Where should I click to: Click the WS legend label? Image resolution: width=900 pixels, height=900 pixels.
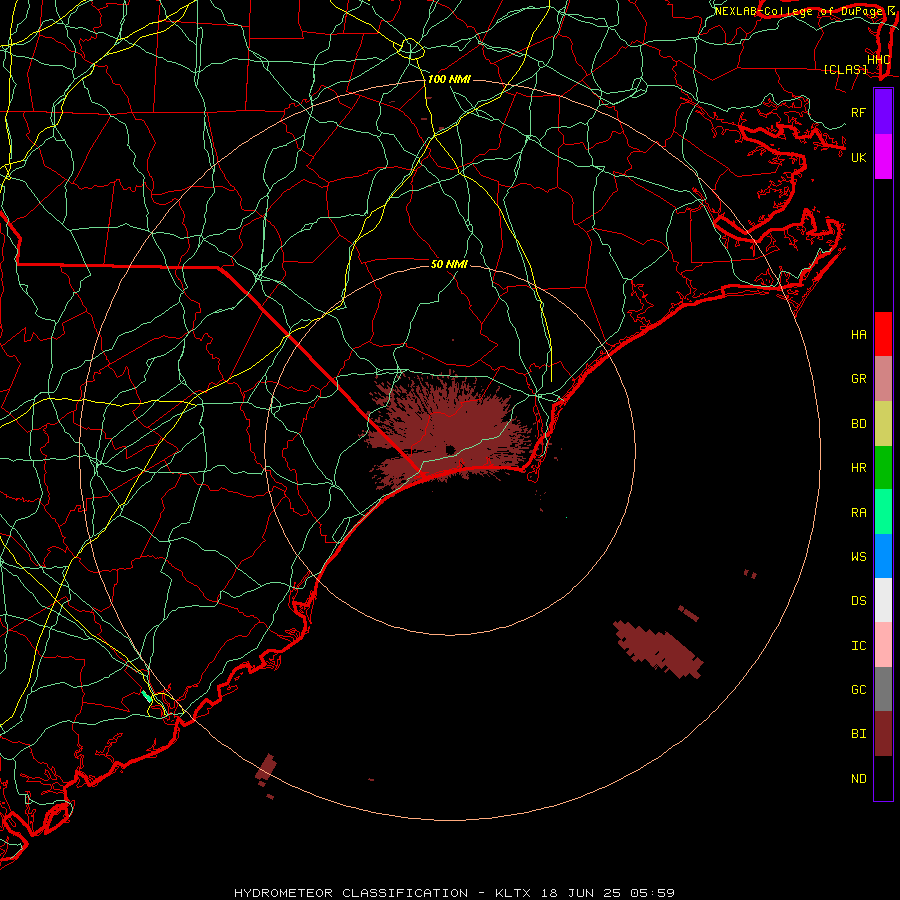pos(858,557)
